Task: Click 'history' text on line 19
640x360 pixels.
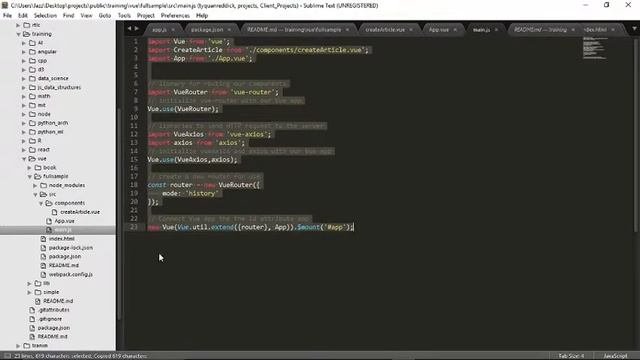Action: (202, 193)
